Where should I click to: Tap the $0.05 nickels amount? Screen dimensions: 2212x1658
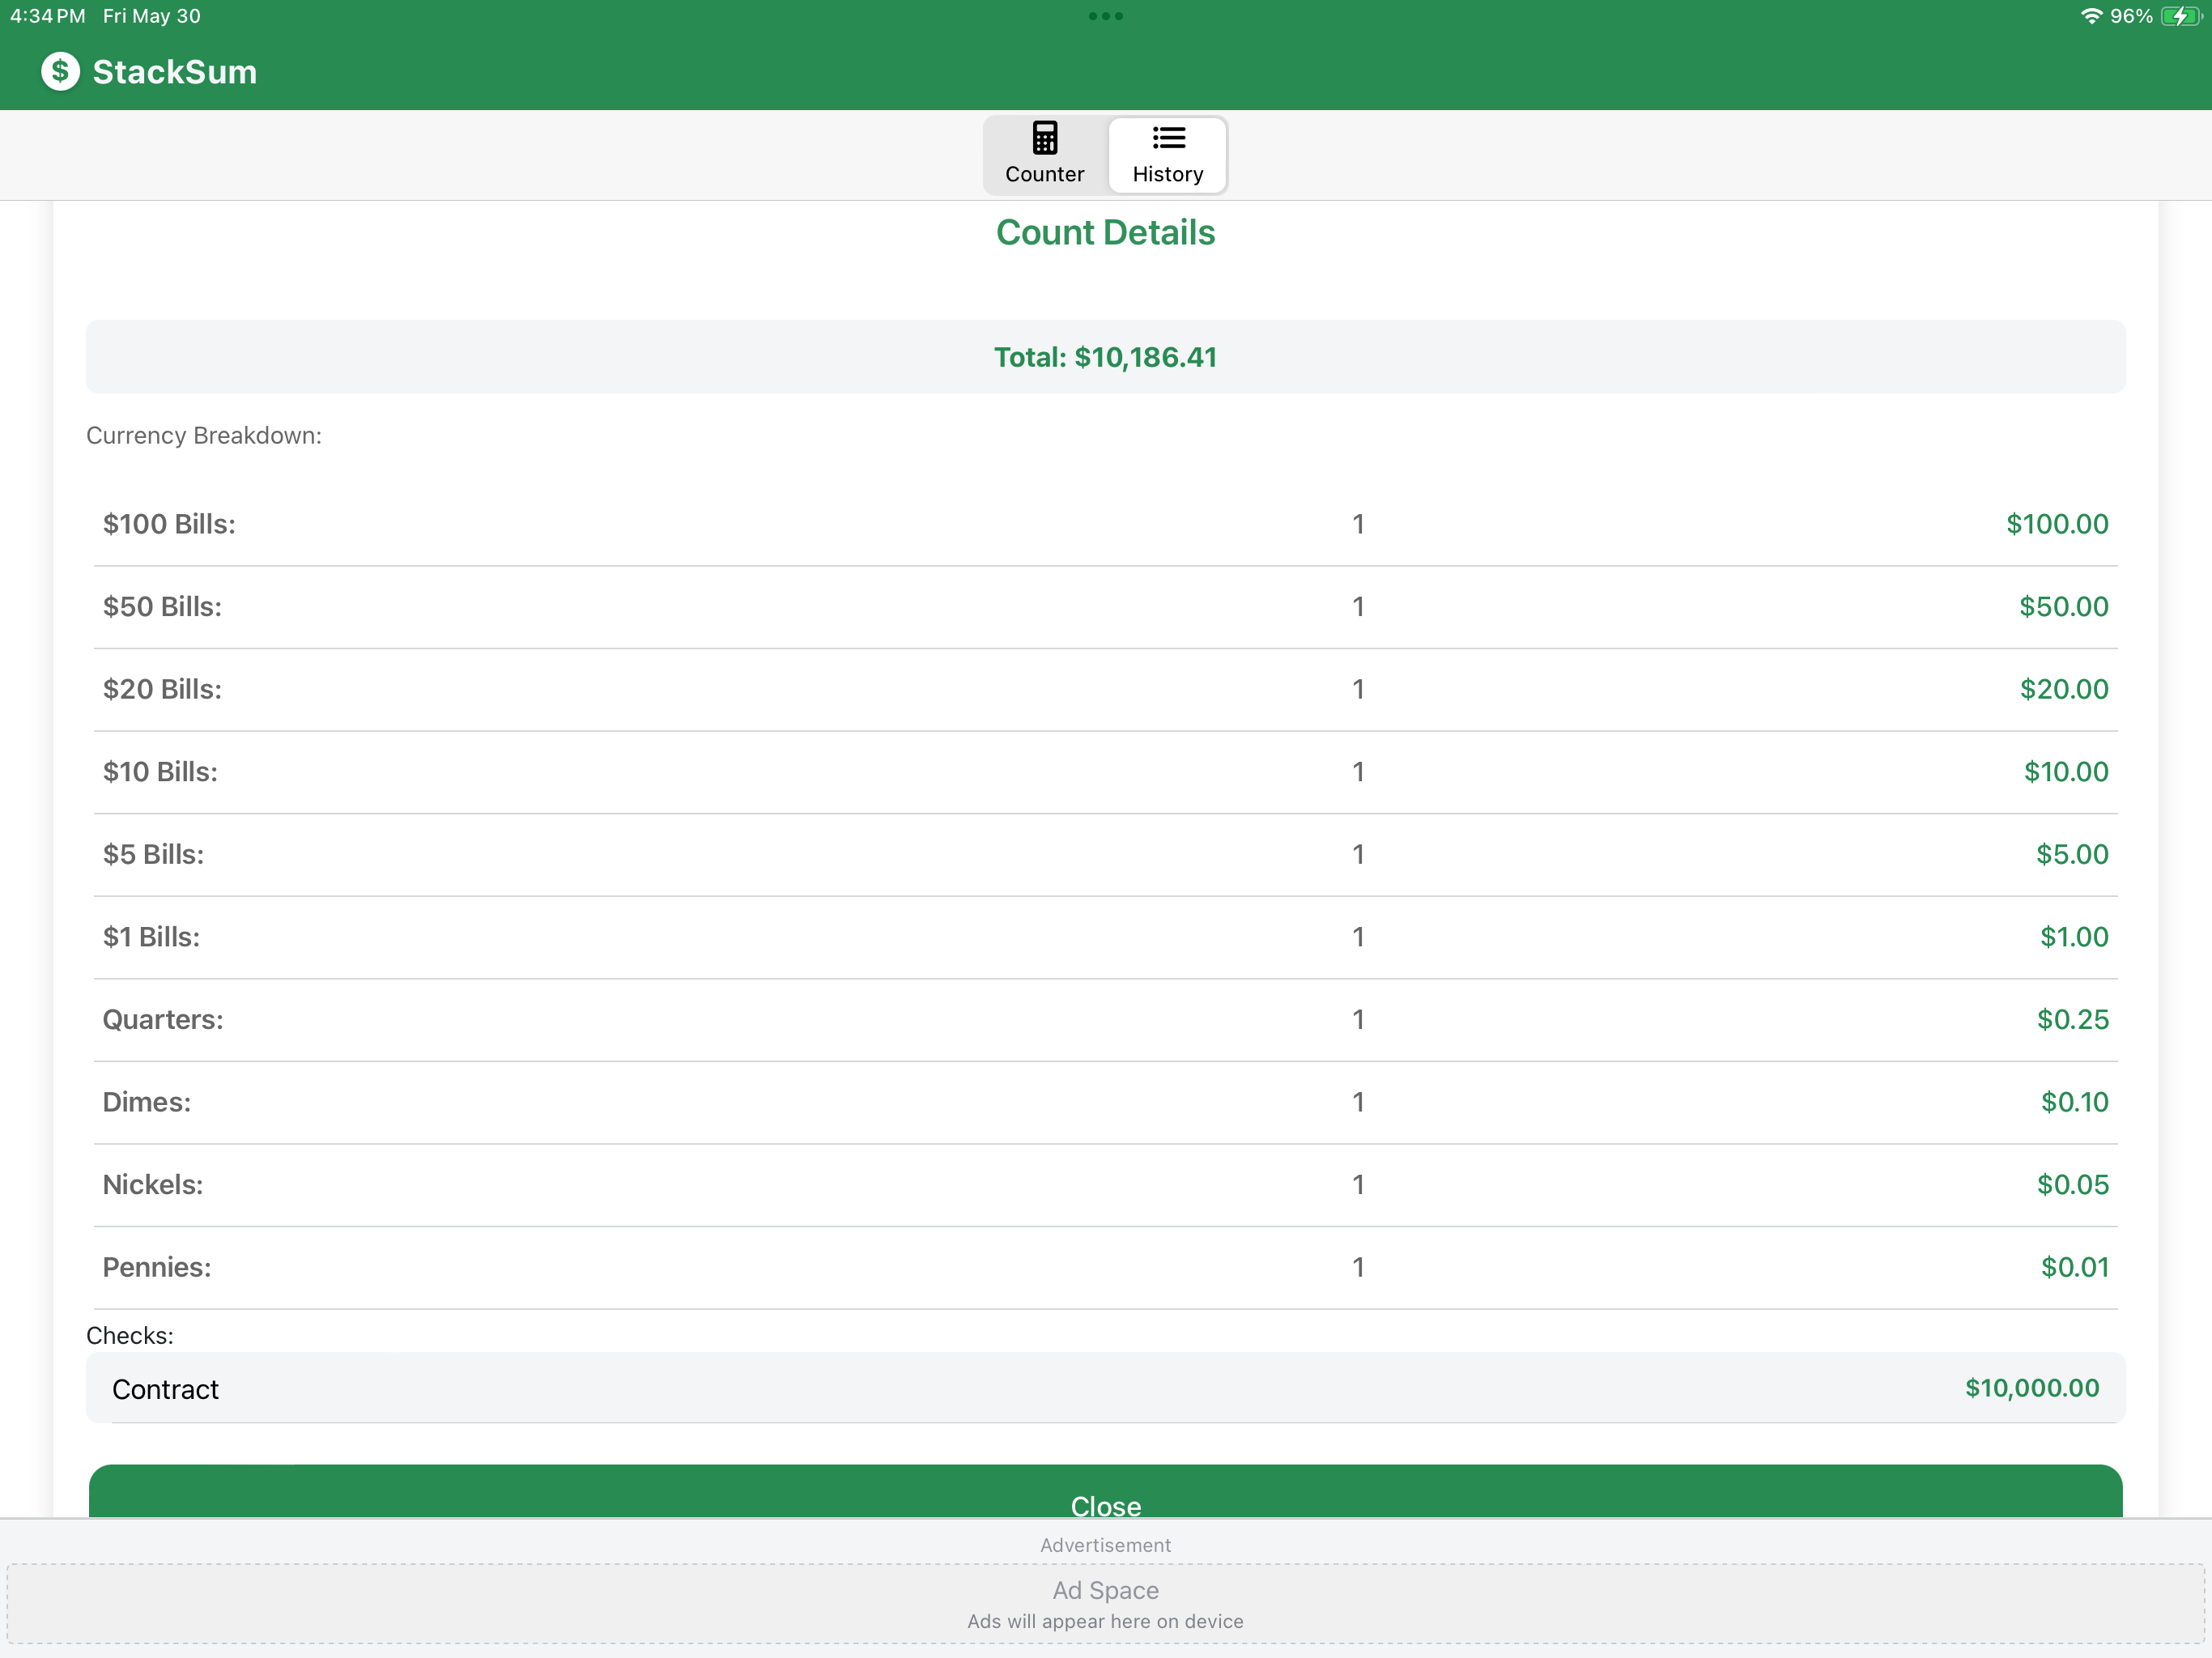(2073, 1185)
